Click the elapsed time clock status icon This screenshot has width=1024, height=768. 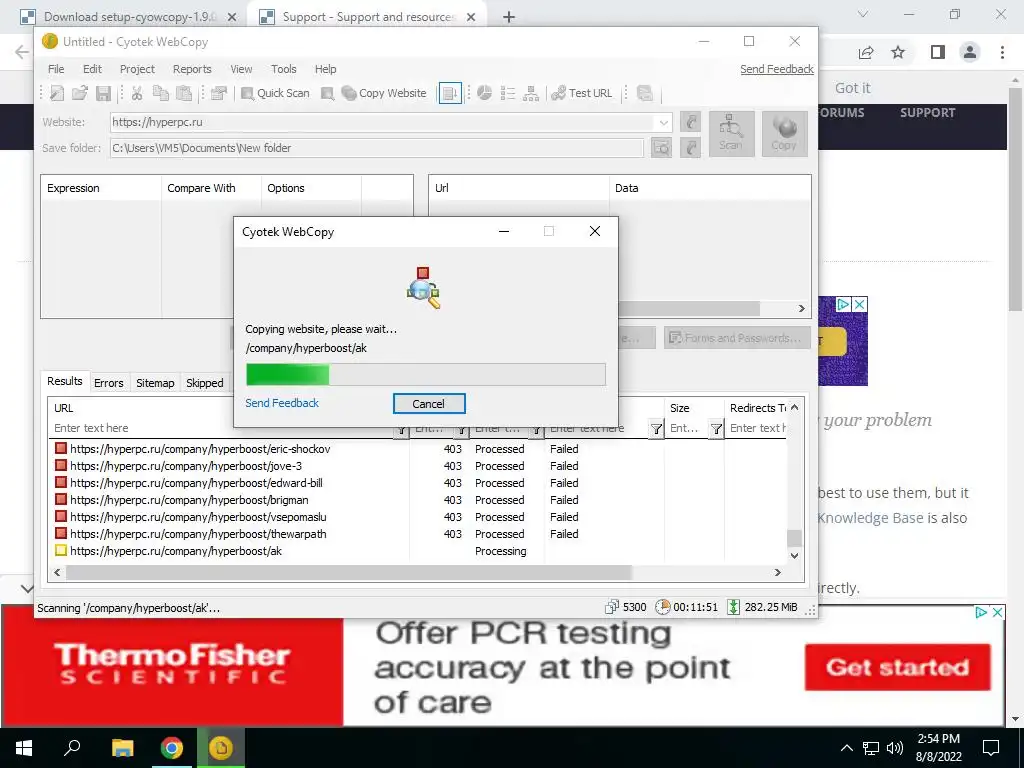pos(662,607)
